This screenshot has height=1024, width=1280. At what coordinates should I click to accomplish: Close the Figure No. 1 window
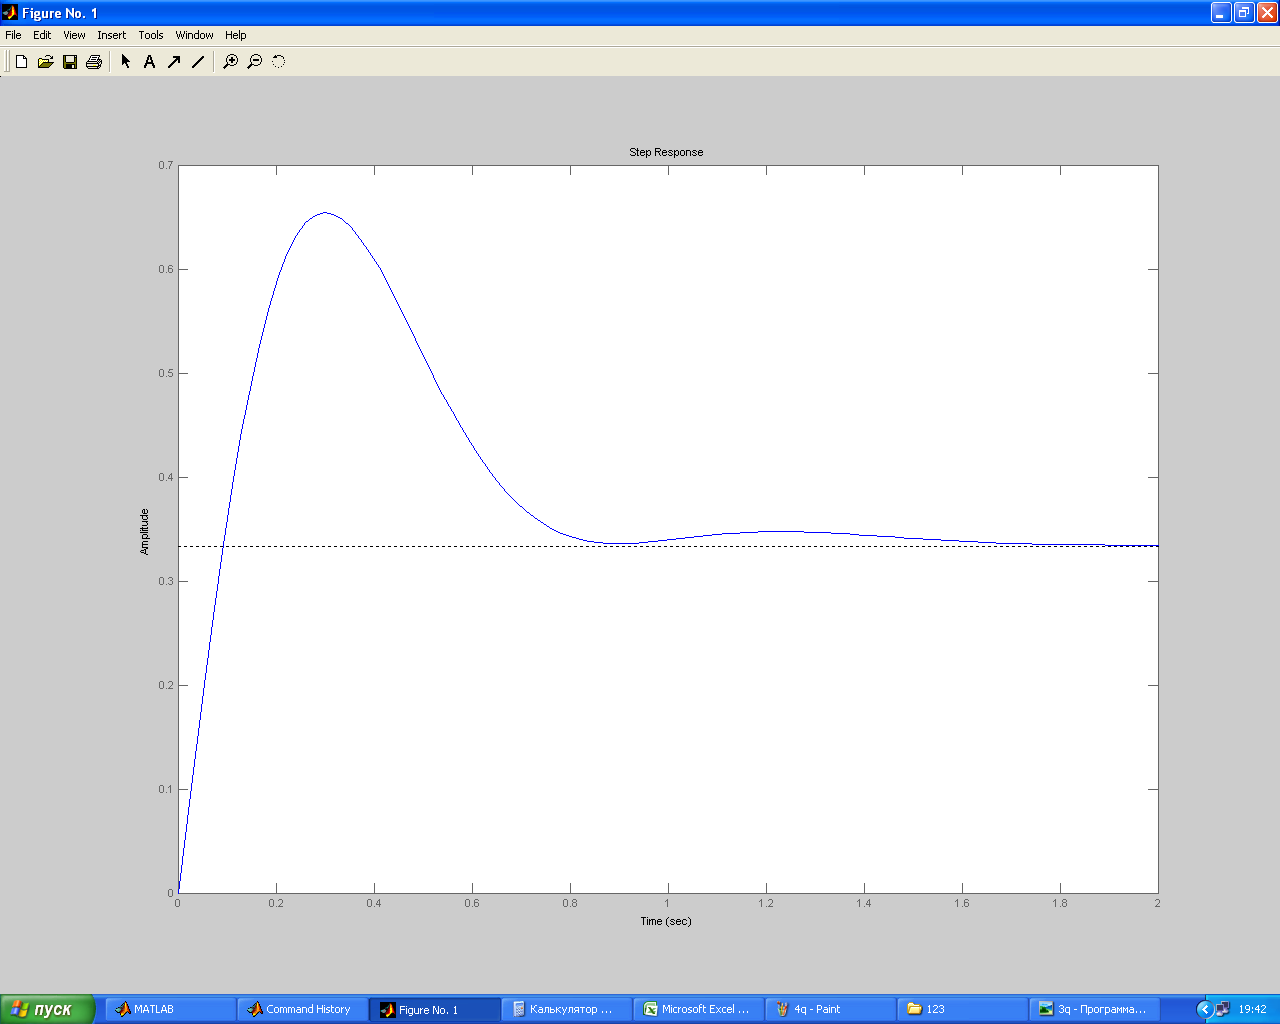pyautogui.click(x=1267, y=12)
